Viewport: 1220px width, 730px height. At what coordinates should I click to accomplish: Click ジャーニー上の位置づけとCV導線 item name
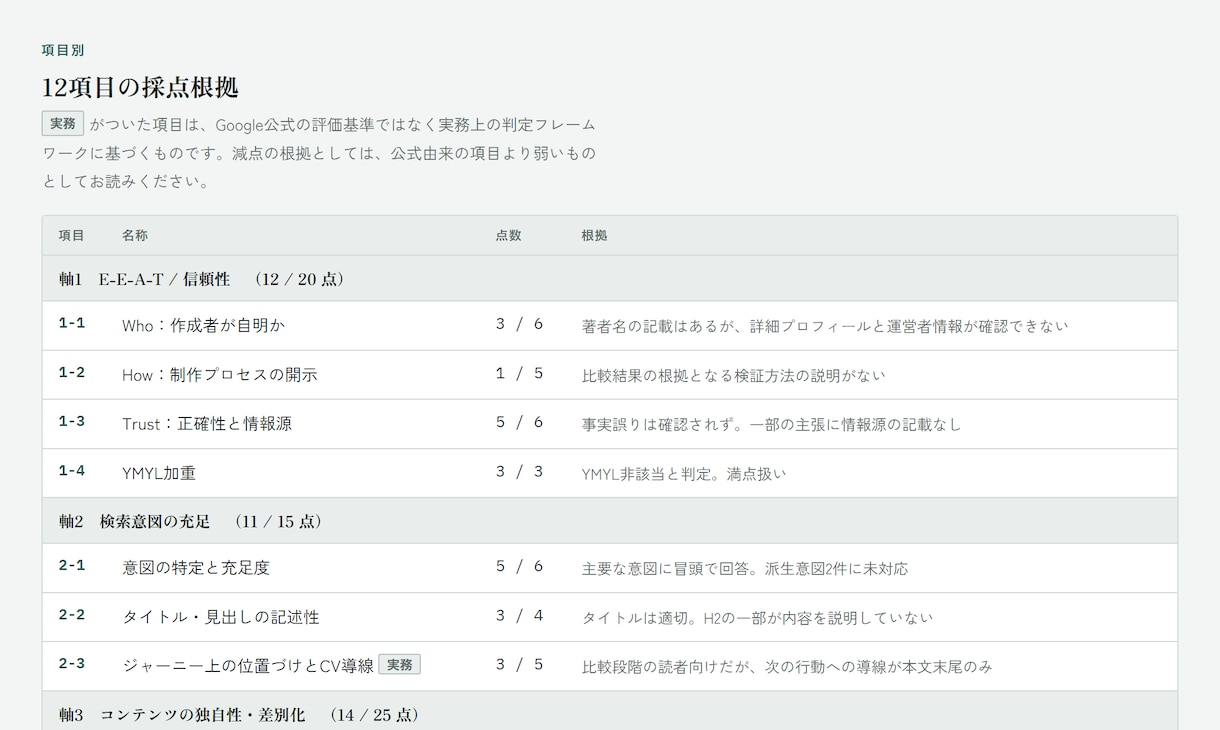[248, 666]
